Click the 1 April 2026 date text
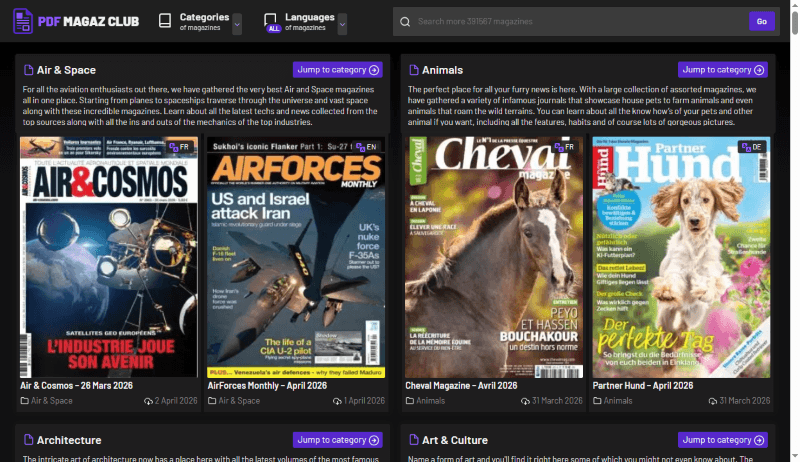This screenshot has height=462, width=800. (364, 401)
